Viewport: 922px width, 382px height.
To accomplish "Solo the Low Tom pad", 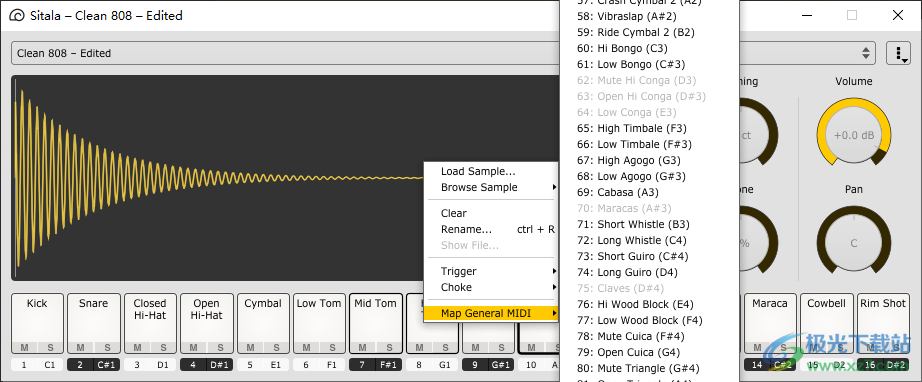I will click(332, 348).
